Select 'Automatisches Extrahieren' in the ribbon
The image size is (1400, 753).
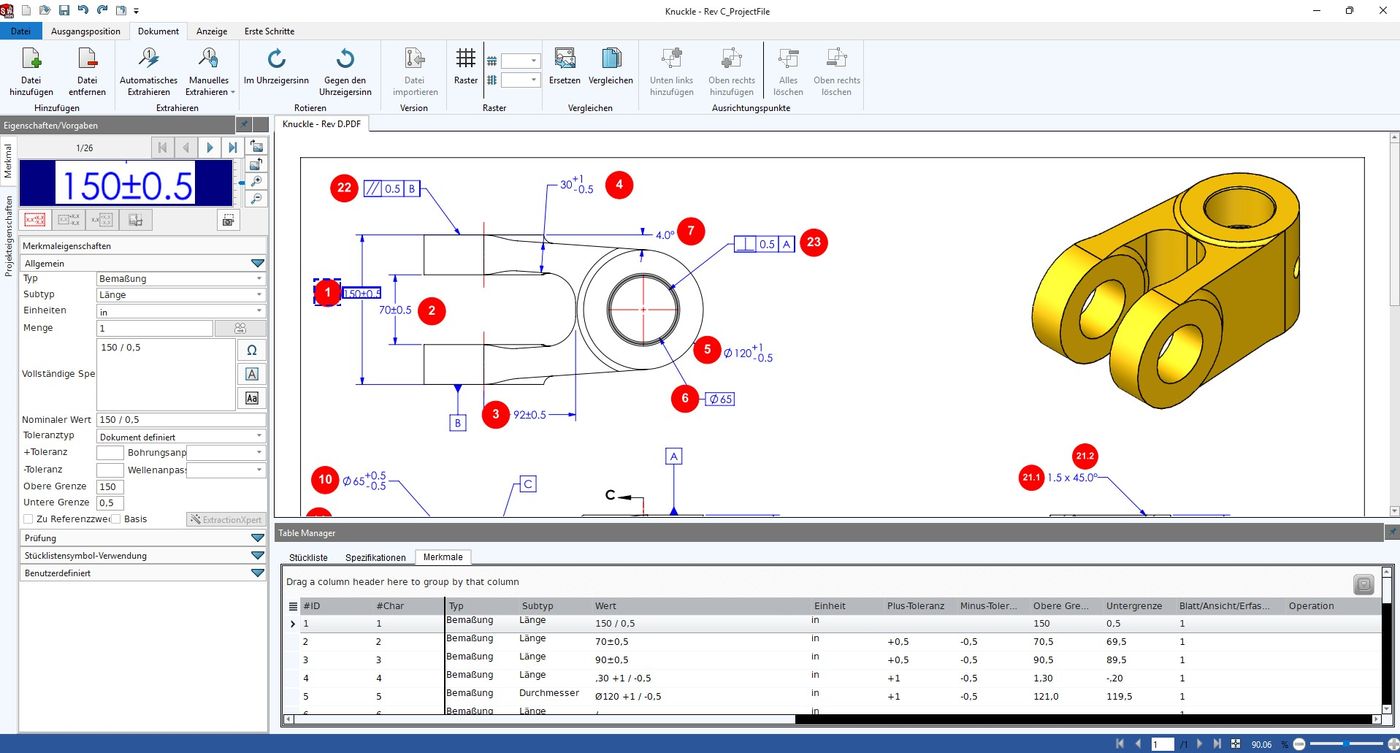[x=148, y=70]
